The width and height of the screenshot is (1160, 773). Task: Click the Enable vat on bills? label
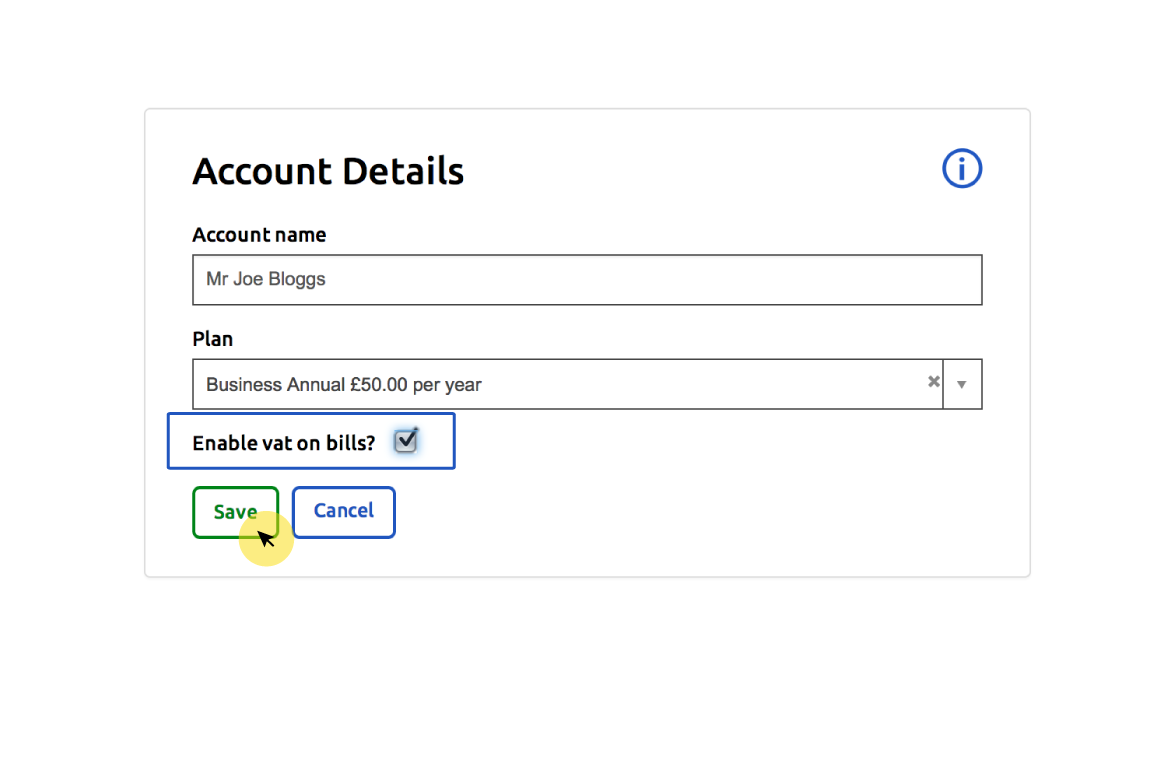click(284, 443)
